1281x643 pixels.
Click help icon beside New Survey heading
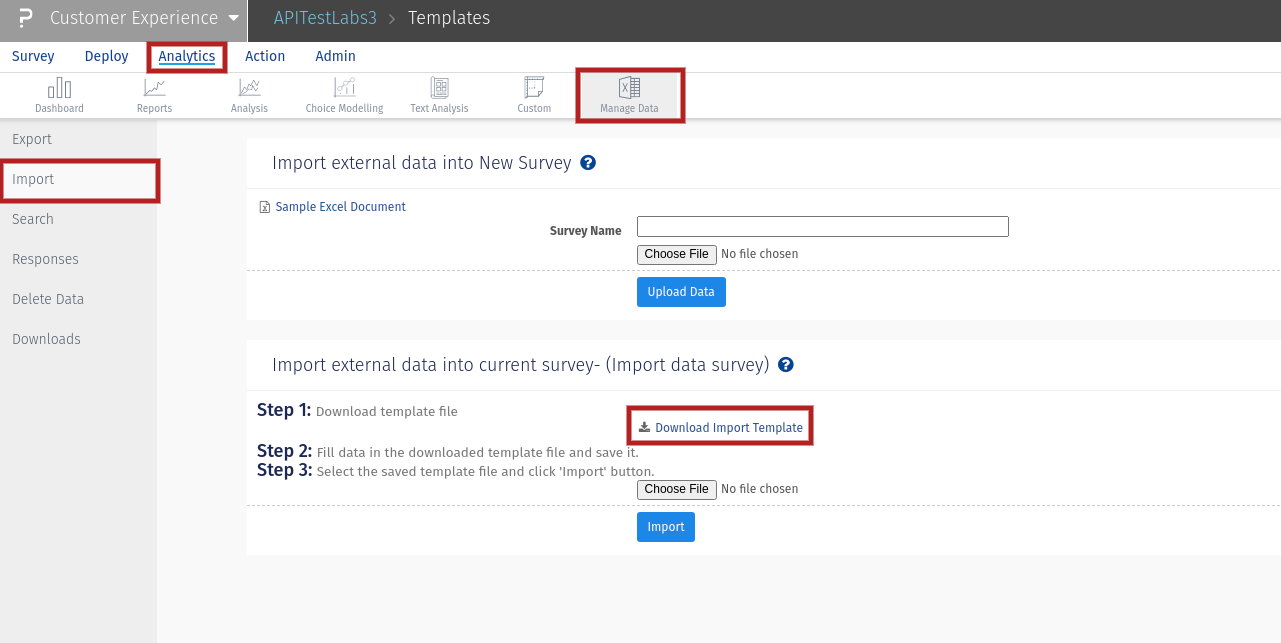coord(588,162)
